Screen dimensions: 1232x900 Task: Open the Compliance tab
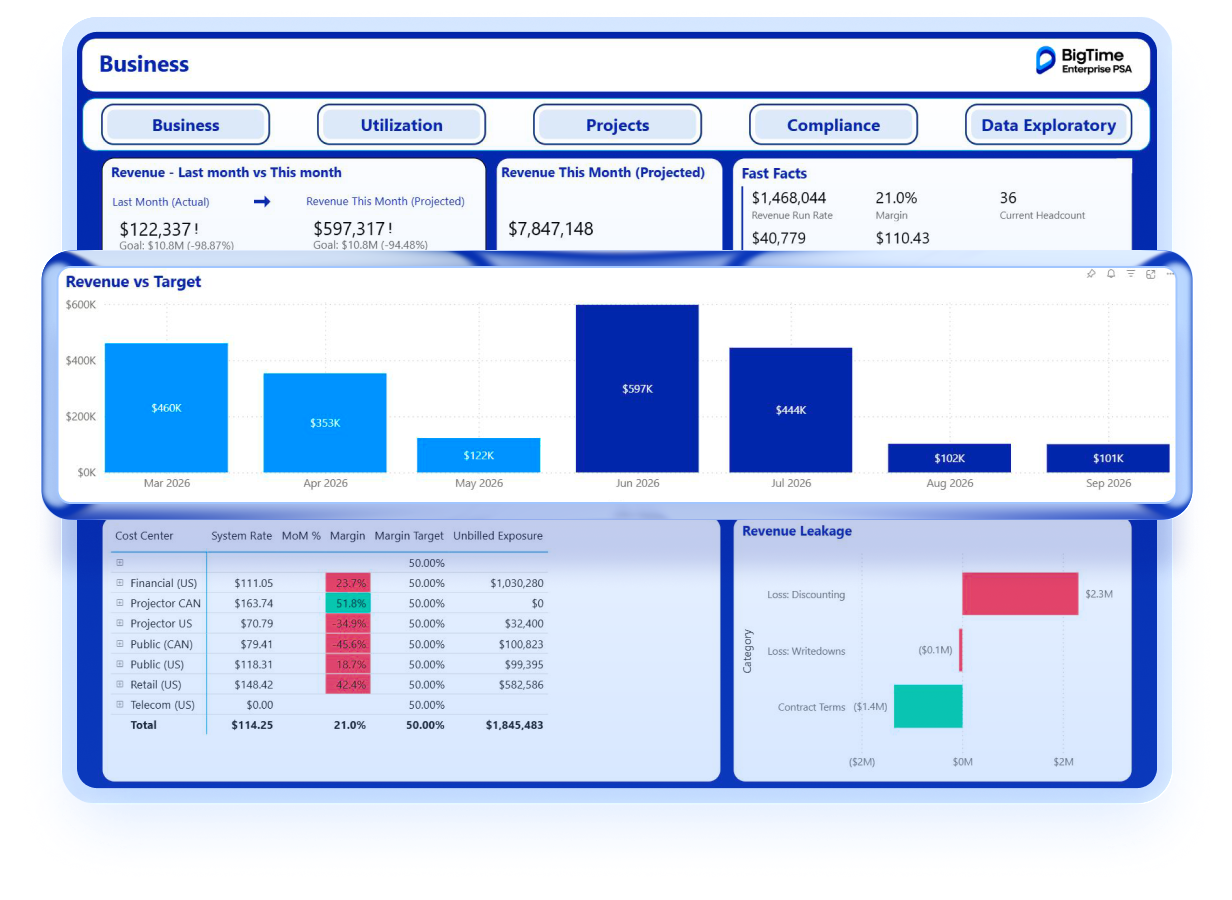pos(833,125)
